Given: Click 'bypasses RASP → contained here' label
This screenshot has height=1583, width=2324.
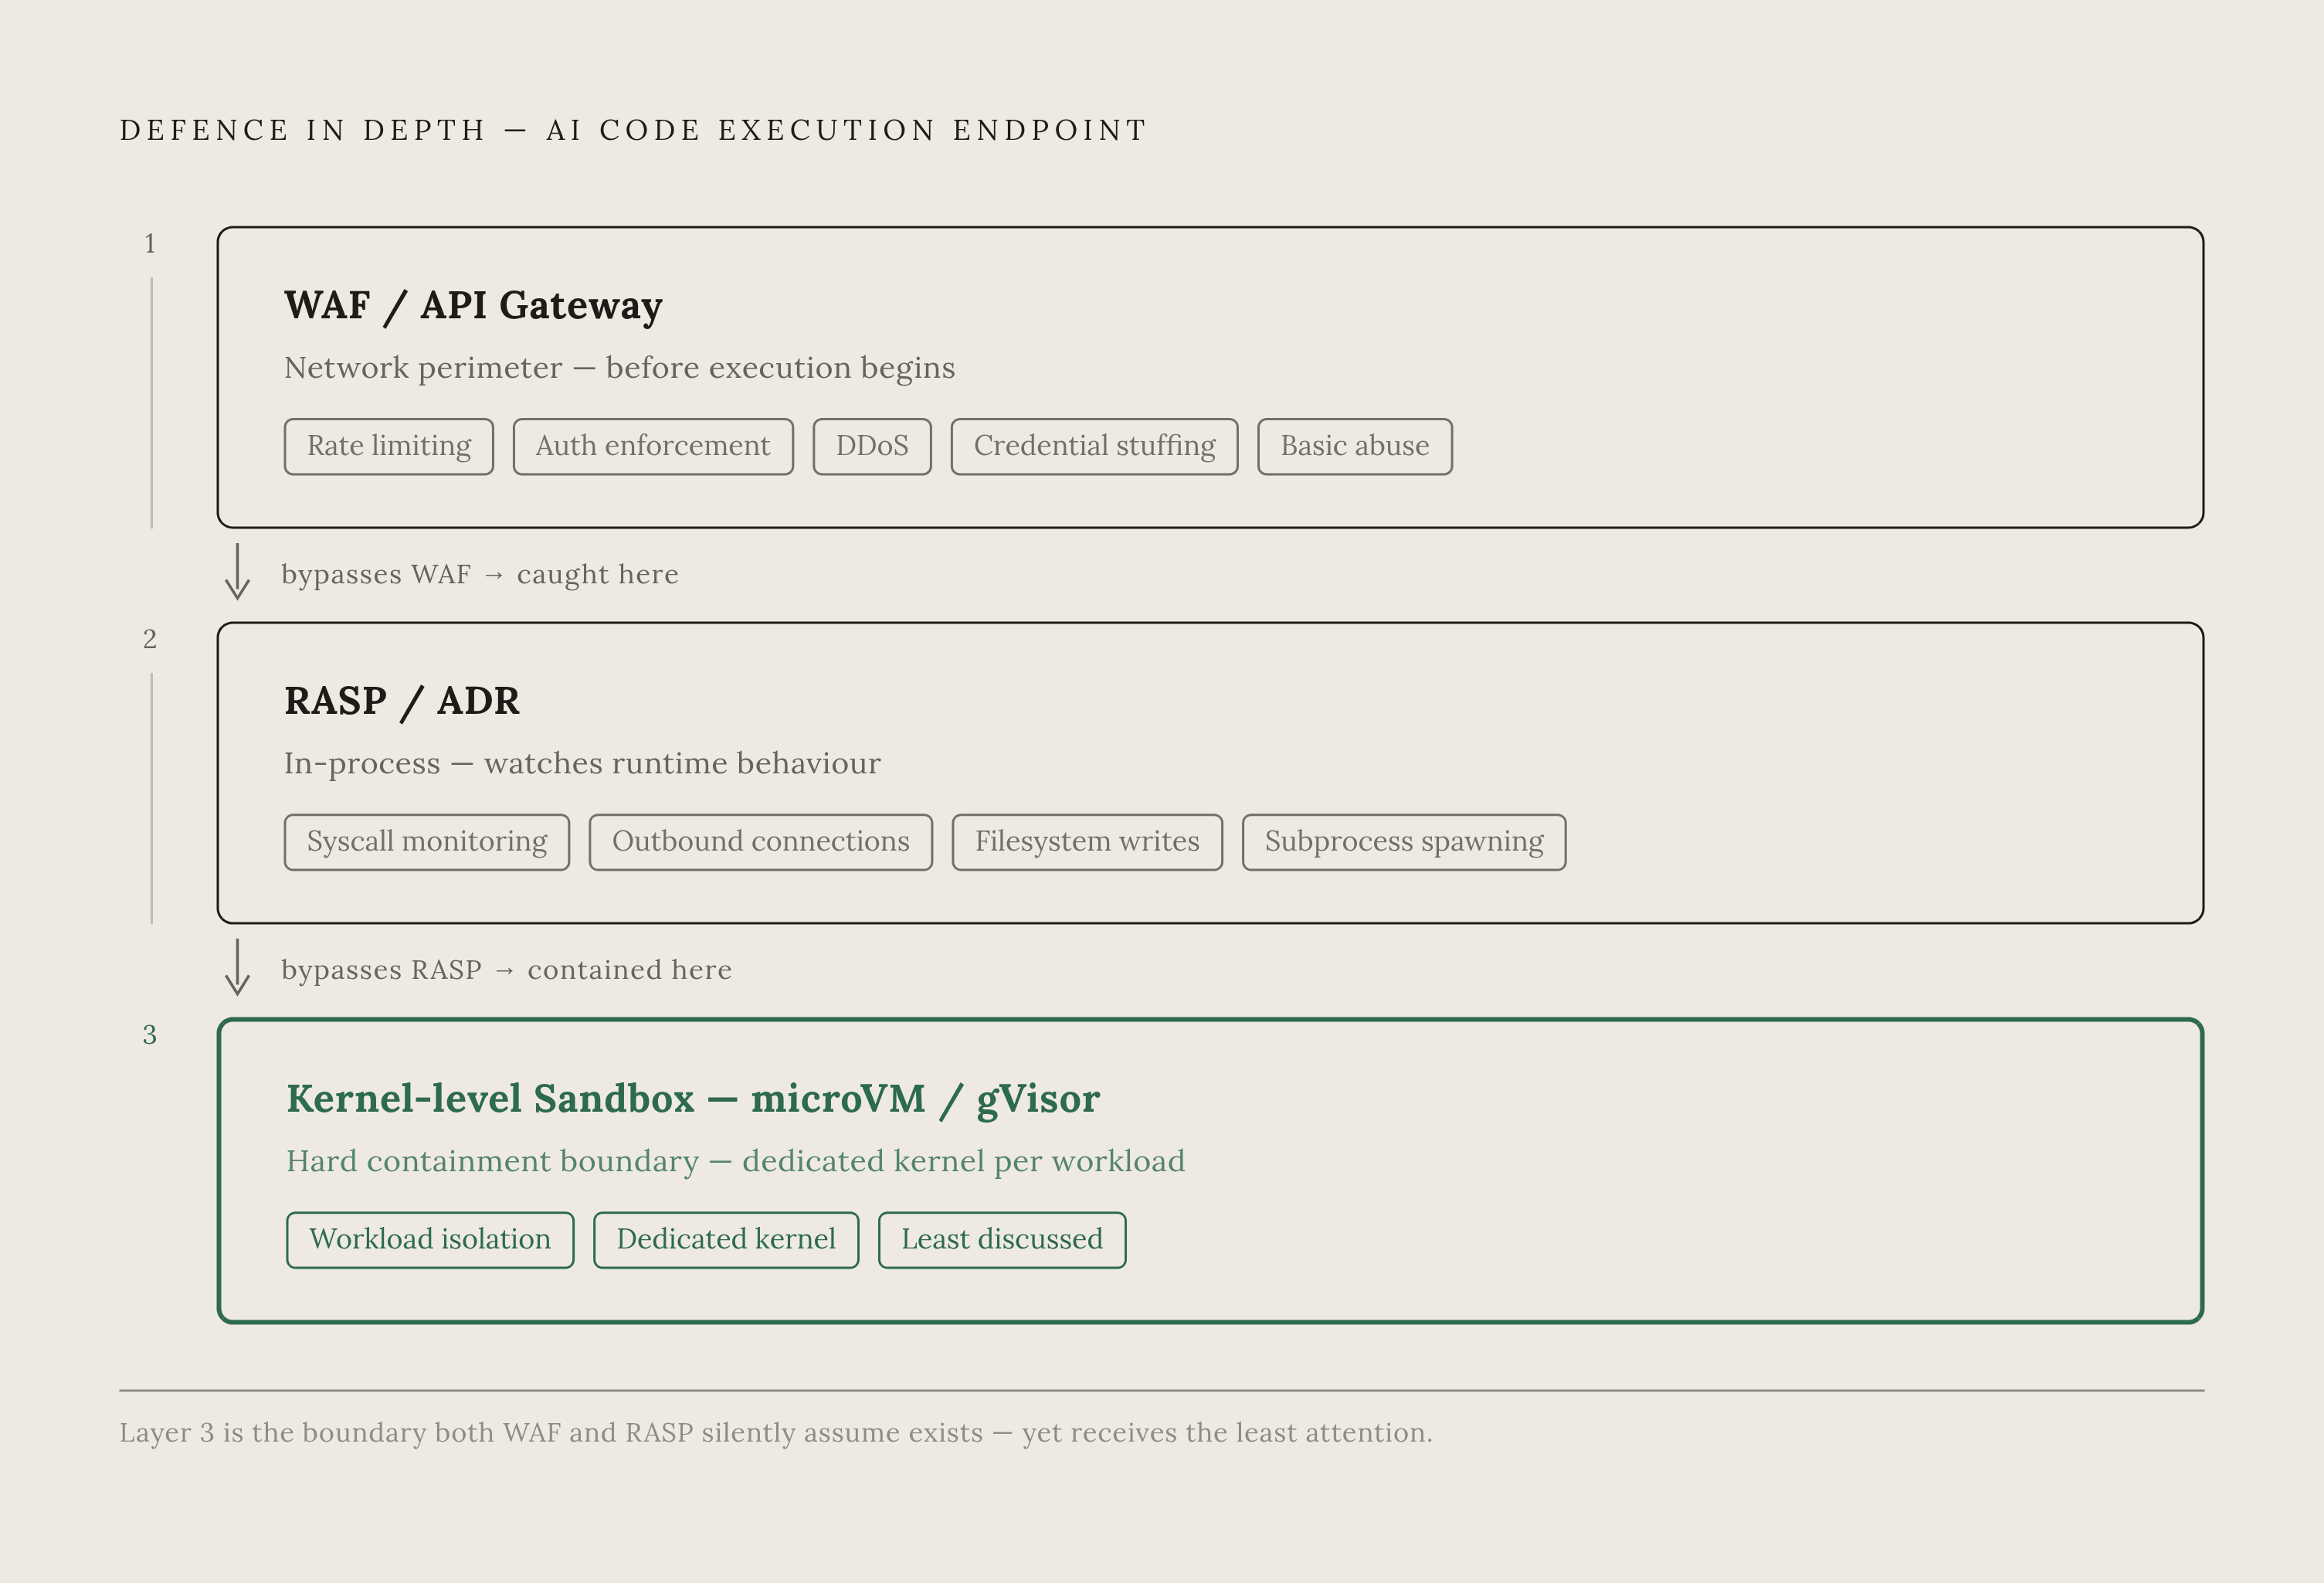Looking at the screenshot, I should point(507,970).
